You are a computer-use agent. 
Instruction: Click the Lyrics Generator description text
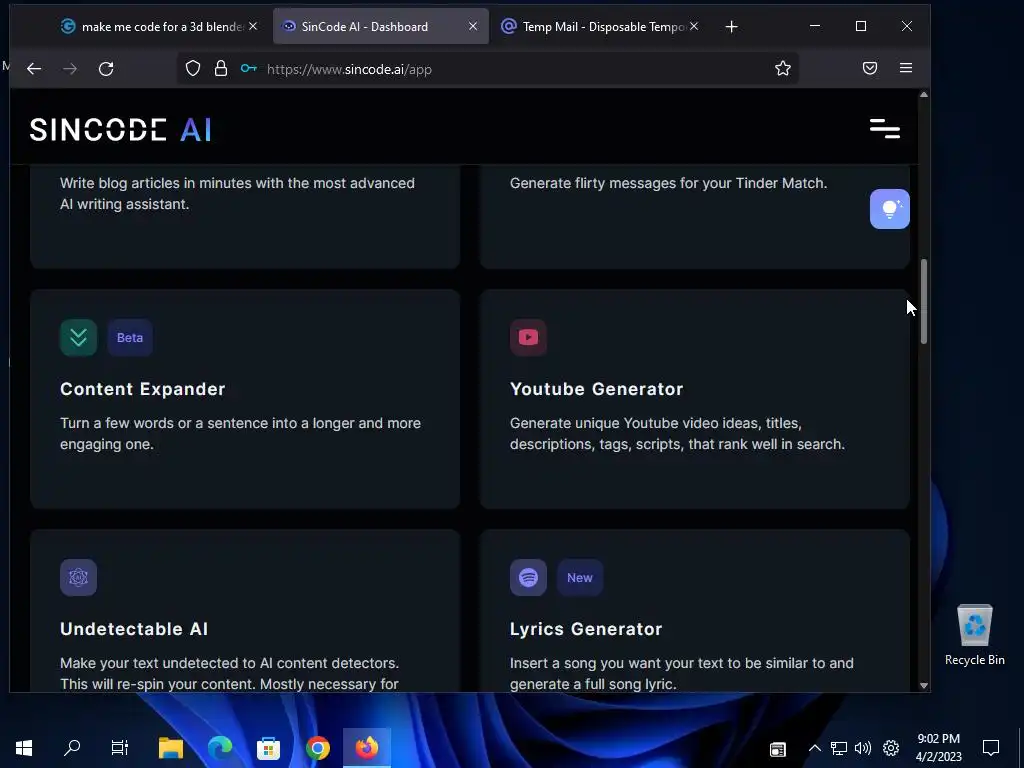pyautogui.click(x=682, y=673)
